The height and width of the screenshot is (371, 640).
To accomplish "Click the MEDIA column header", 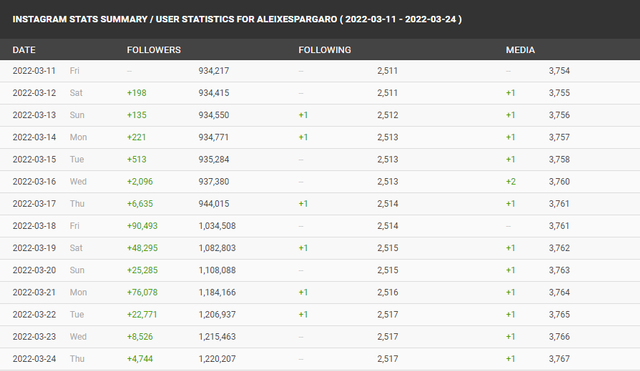I will 520,50.
